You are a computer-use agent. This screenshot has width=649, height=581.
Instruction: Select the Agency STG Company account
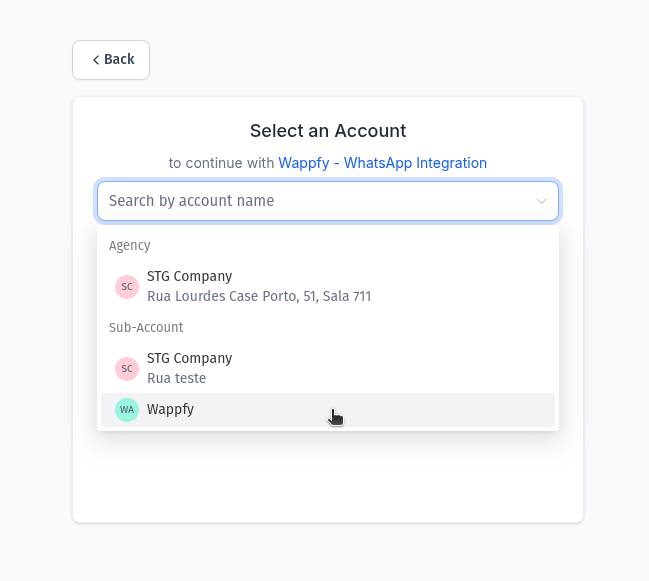click(328, 286)
